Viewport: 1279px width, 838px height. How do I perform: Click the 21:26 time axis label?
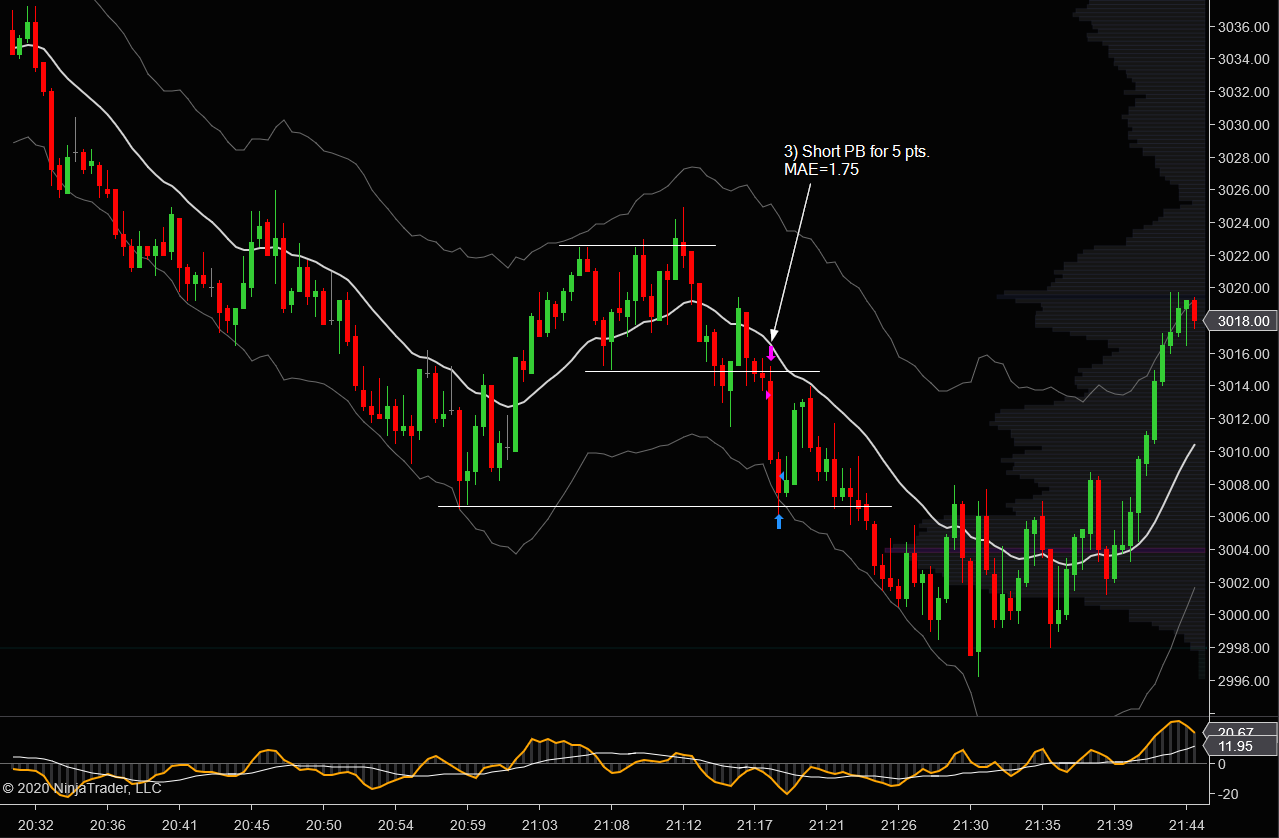[x=897, y=825]
